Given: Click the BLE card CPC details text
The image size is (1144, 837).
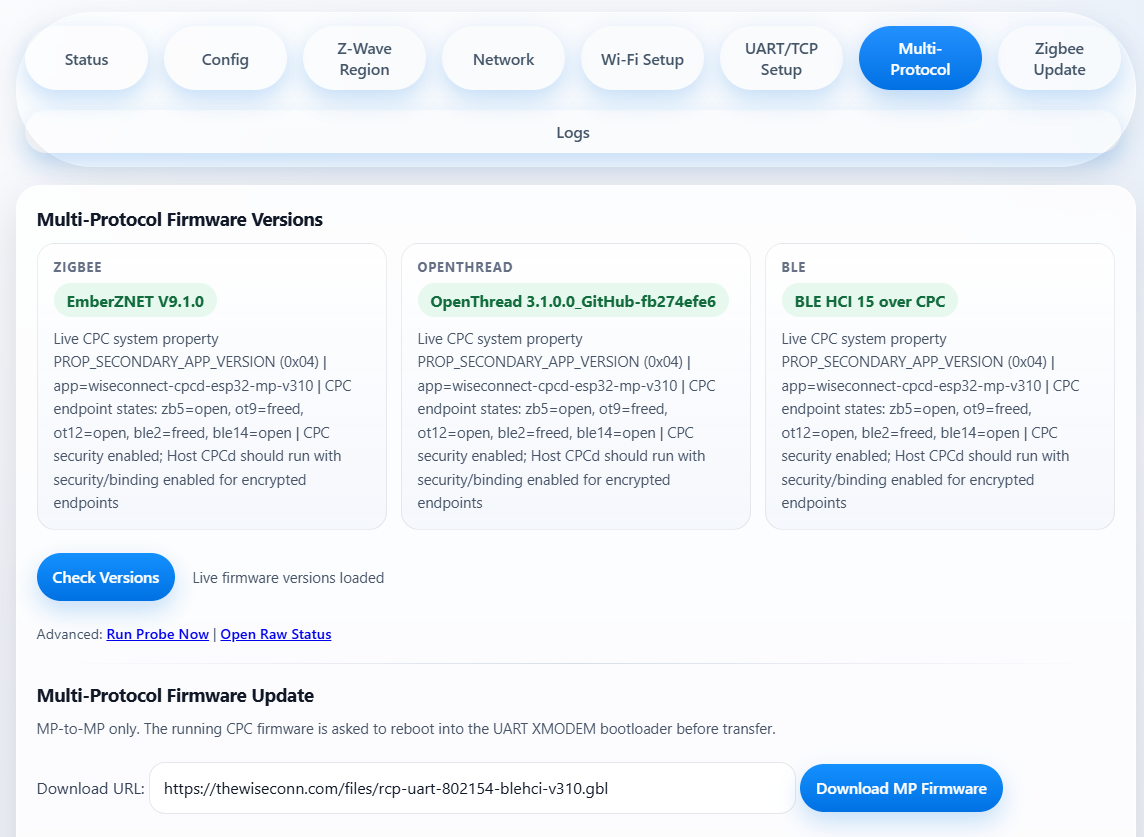Looking at the screenshot, I should [x=930, y=420].
